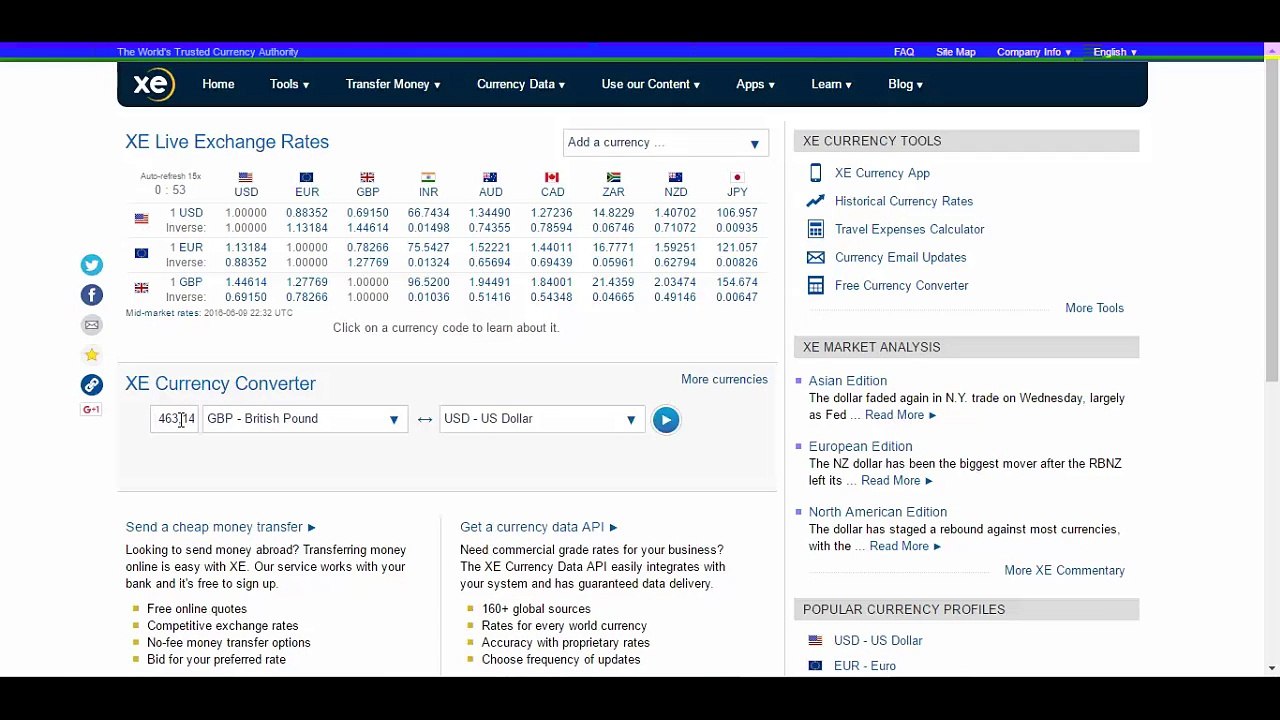Click the star favorite icon

pyautogui.click(x=91, y=355)
